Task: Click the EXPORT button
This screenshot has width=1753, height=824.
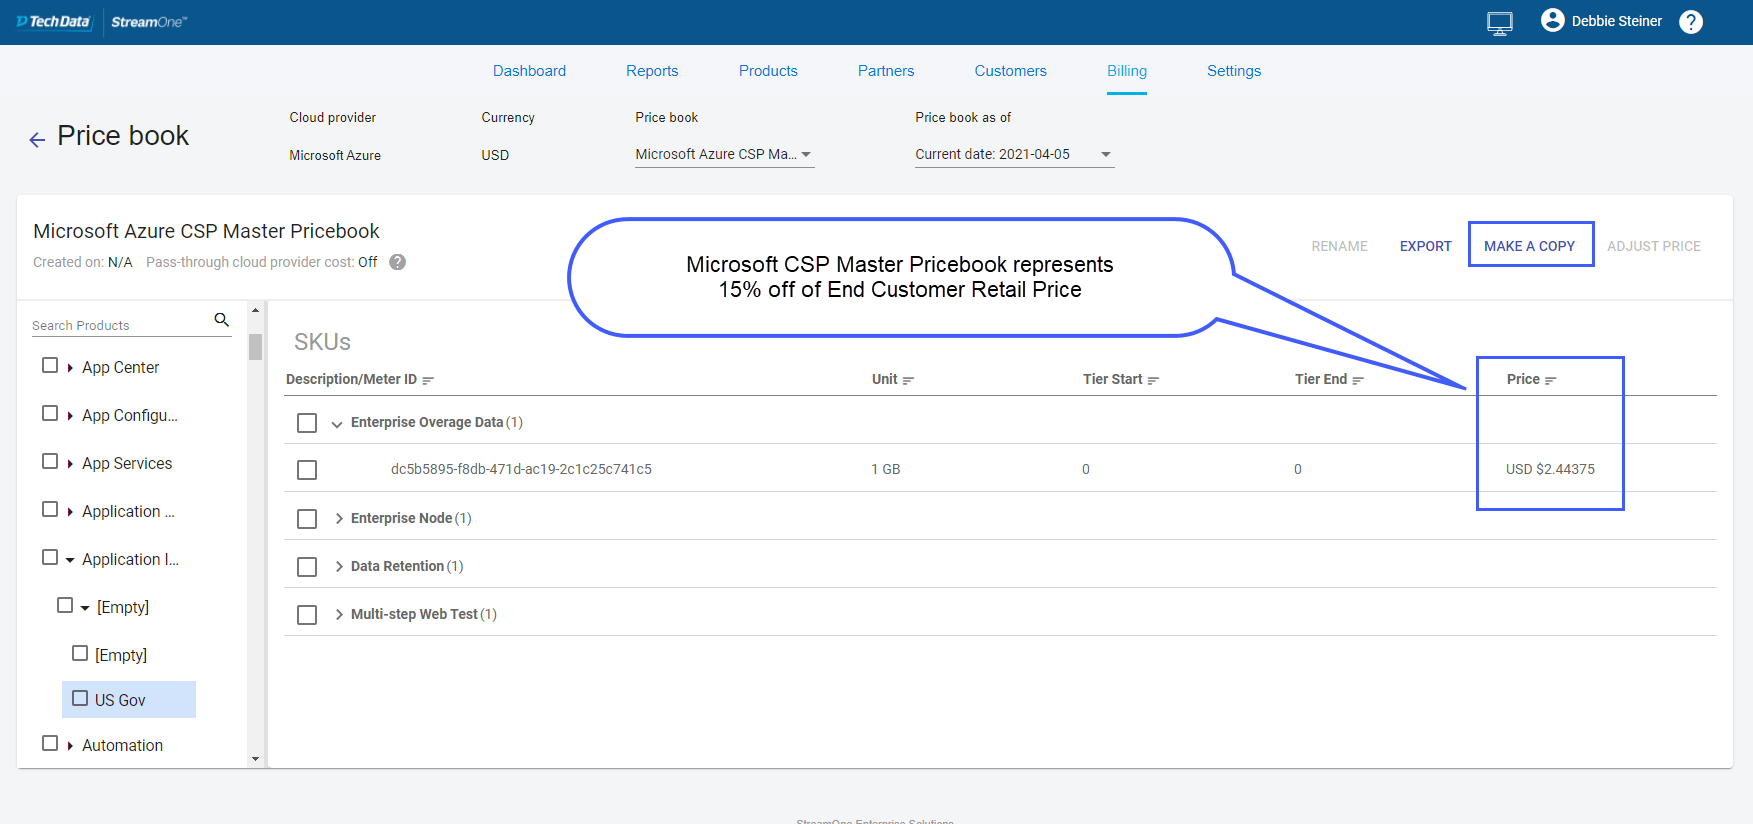Action: [x=1425, y=246]
